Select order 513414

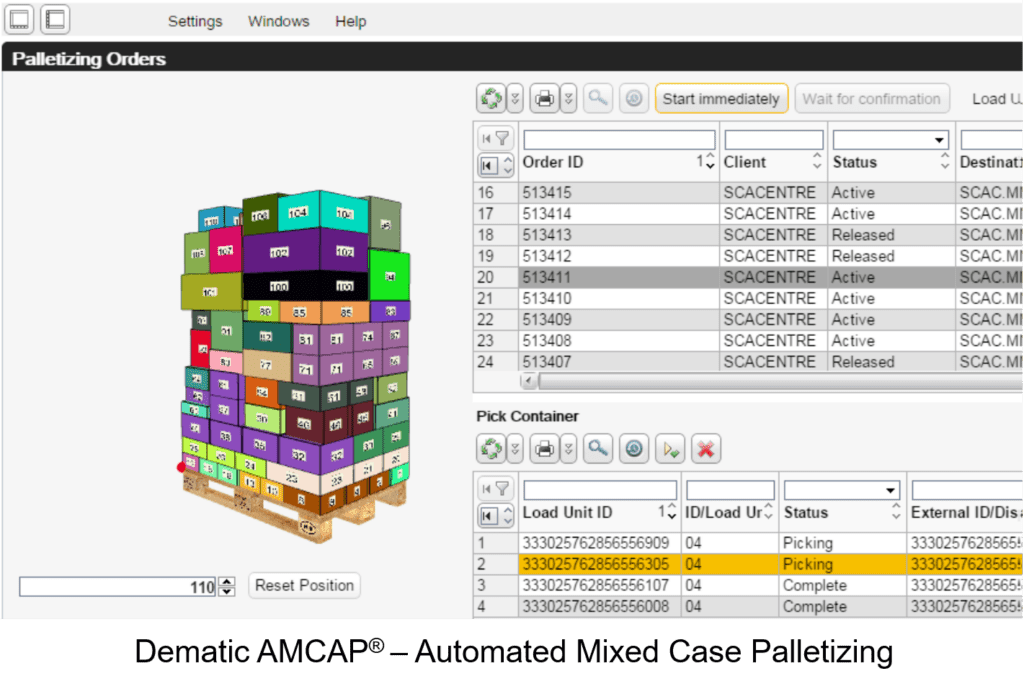(748, 214)
